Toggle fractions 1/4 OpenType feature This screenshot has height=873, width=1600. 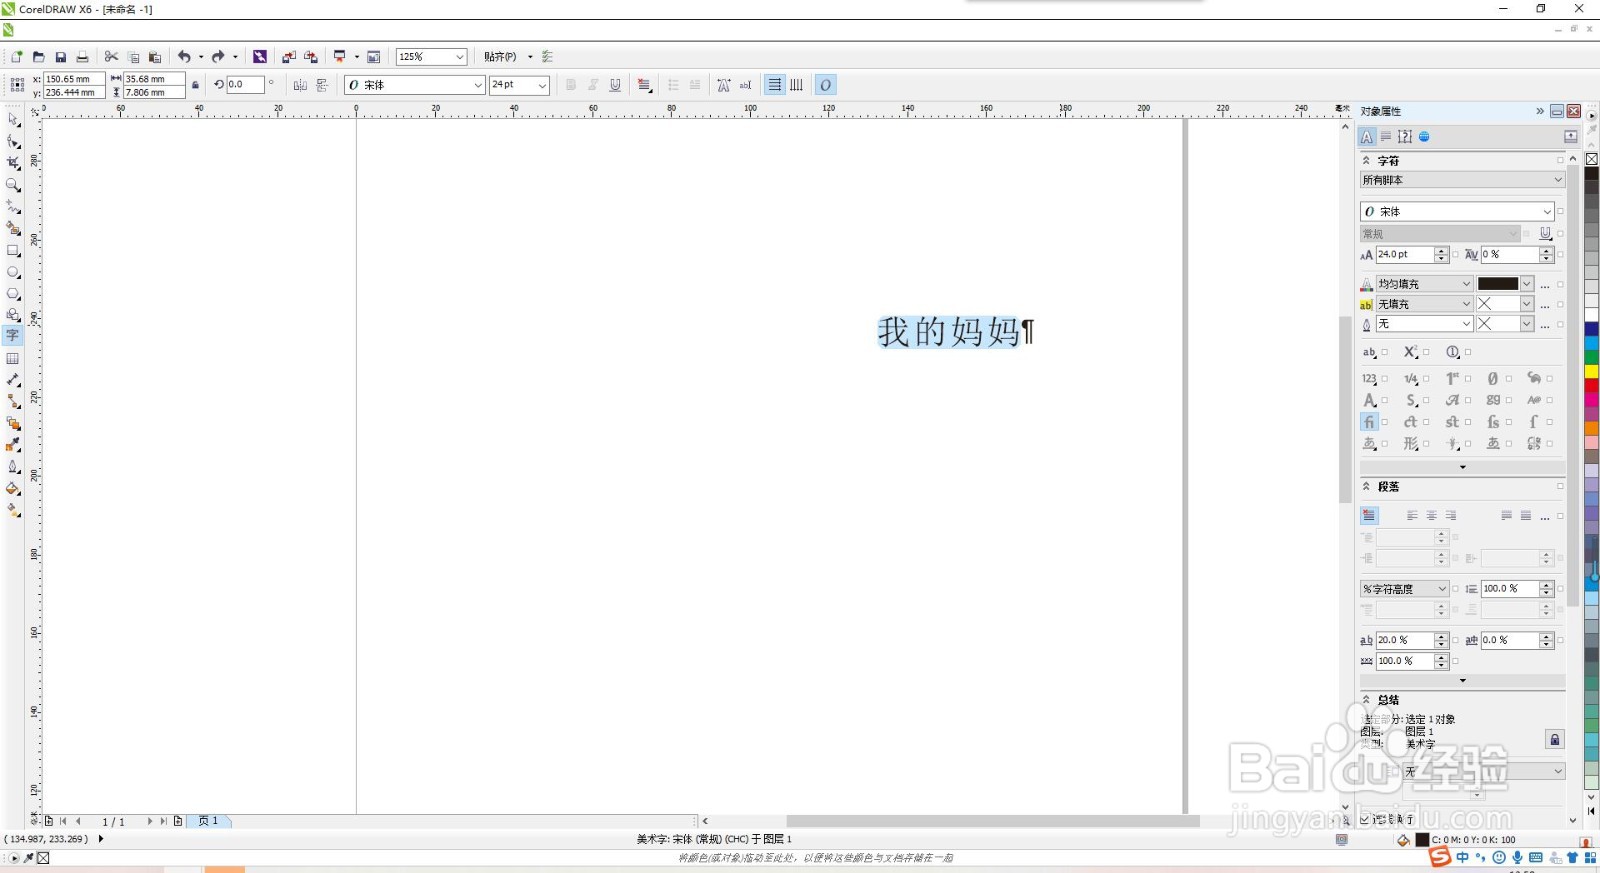(x=1411, y=379)
